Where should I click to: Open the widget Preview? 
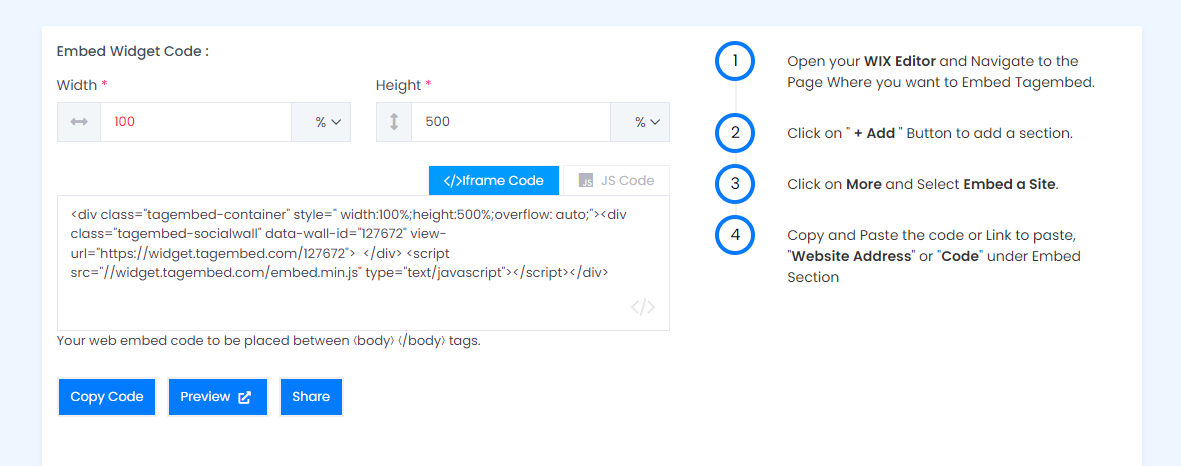coord(218,397)
